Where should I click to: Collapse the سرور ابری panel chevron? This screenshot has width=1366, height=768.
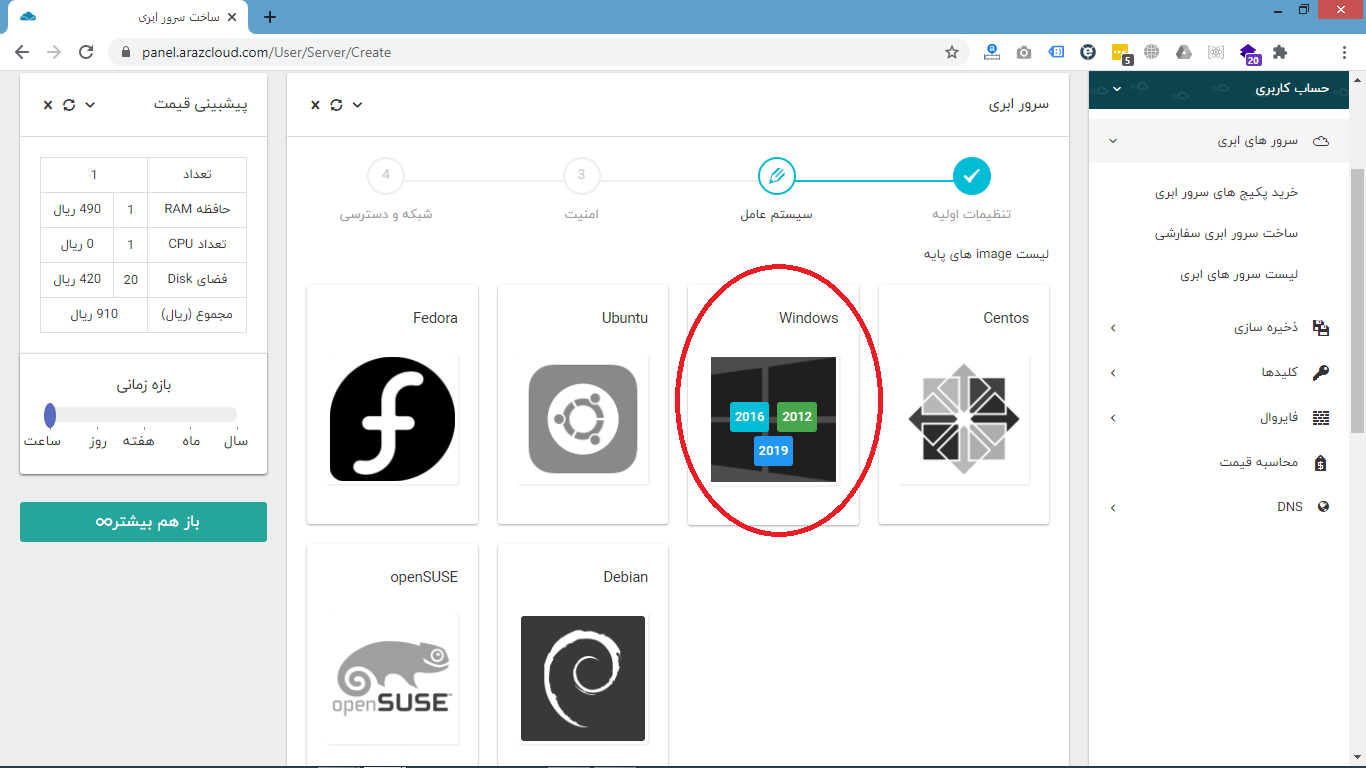pos(358,105)
